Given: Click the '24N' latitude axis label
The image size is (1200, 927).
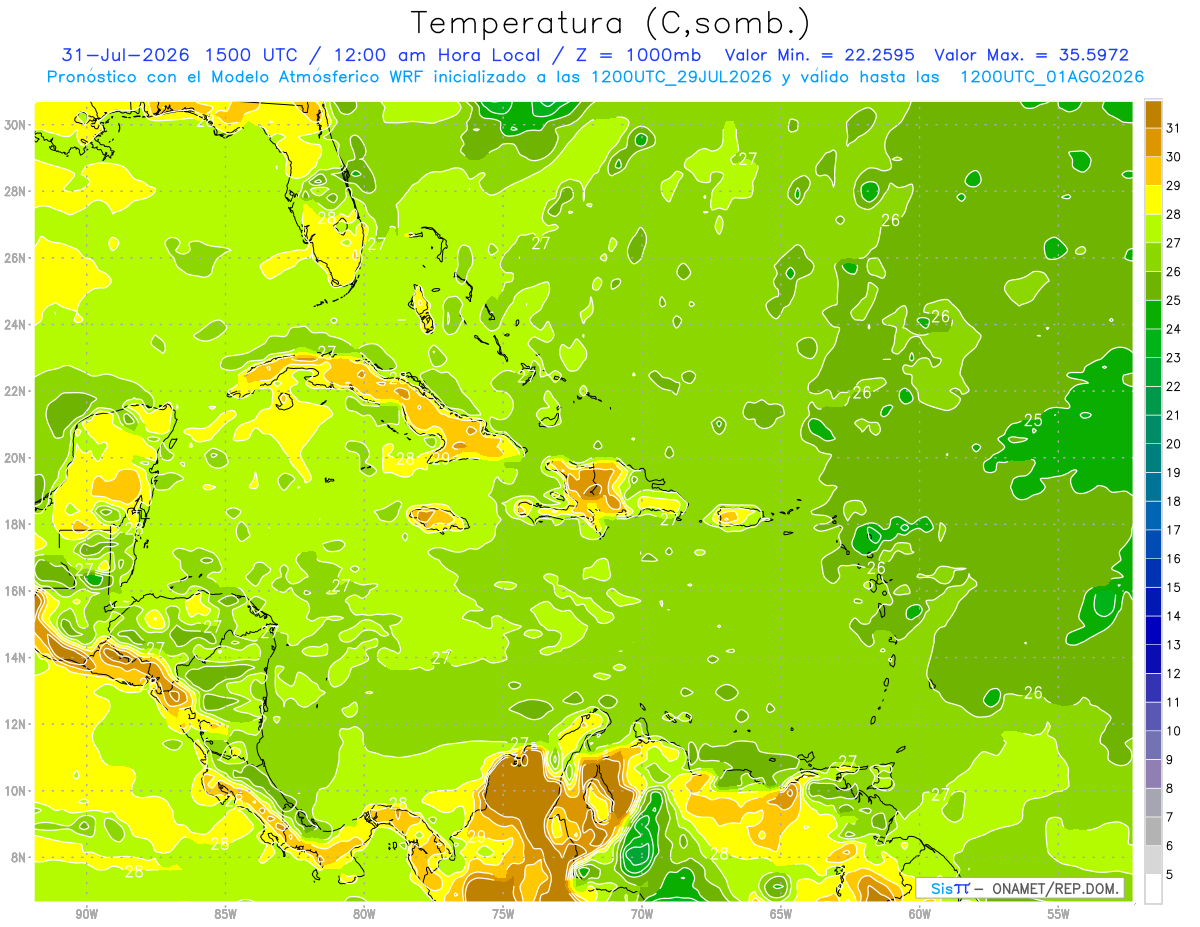Looking at the screenshot, I should (17, 324).
